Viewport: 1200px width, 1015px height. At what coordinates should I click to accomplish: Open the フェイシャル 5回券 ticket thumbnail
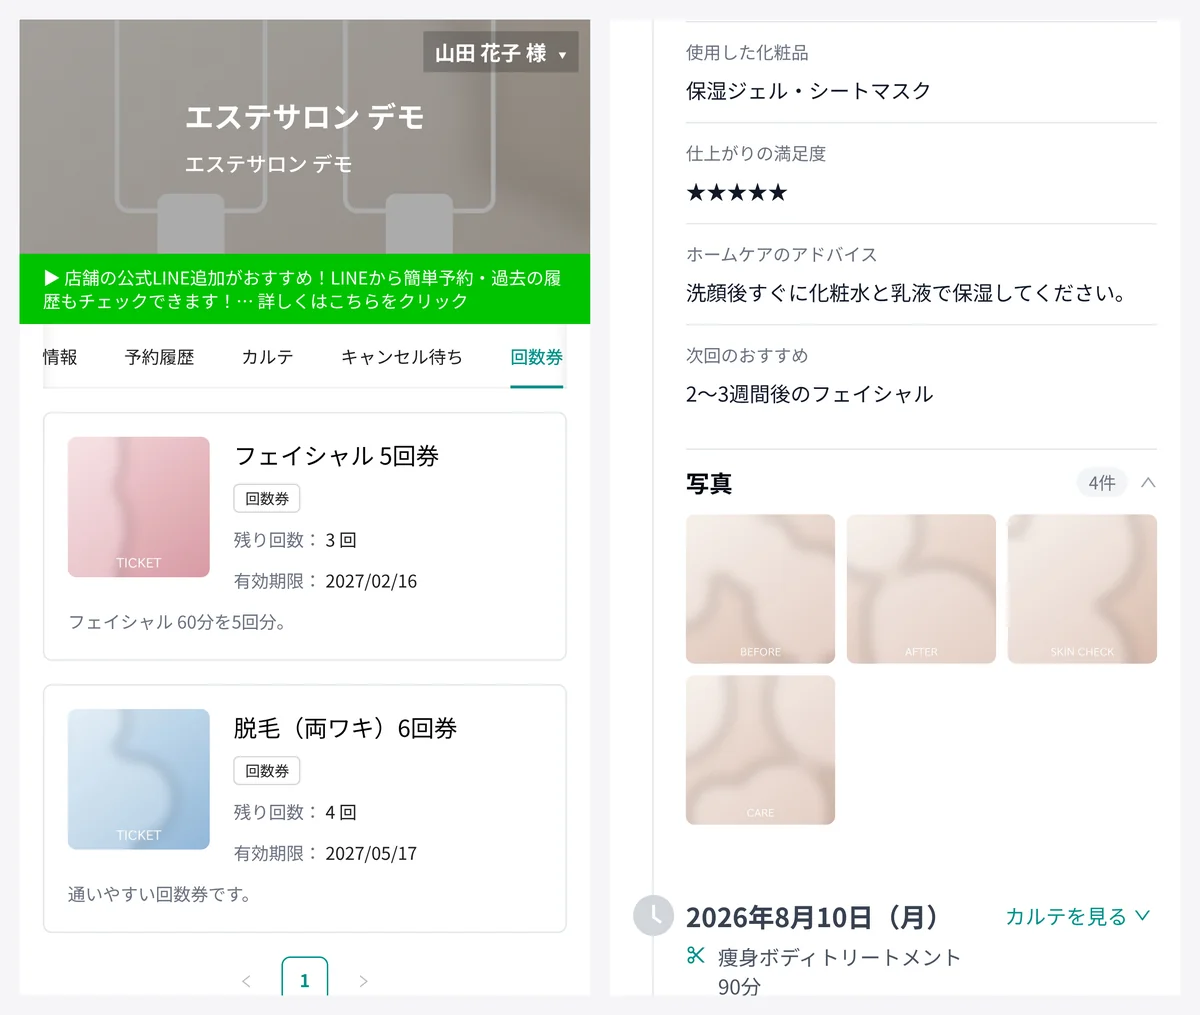(x=139, y=507)
